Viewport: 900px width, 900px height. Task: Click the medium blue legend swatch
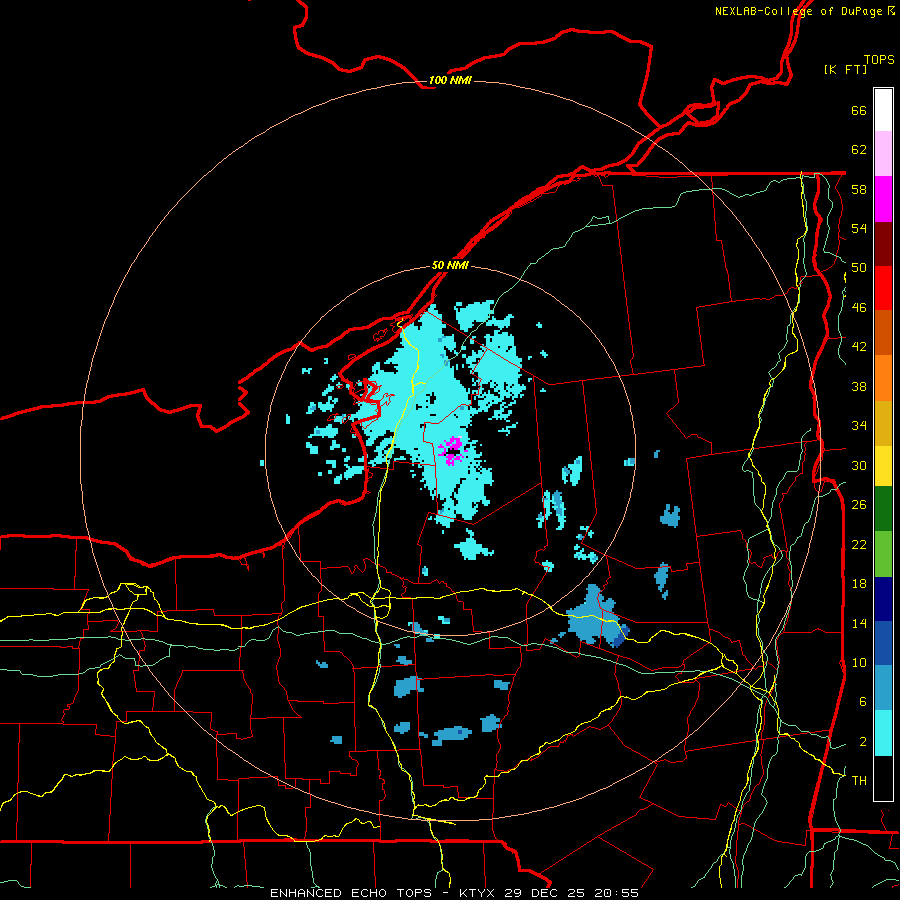point(883,643)
